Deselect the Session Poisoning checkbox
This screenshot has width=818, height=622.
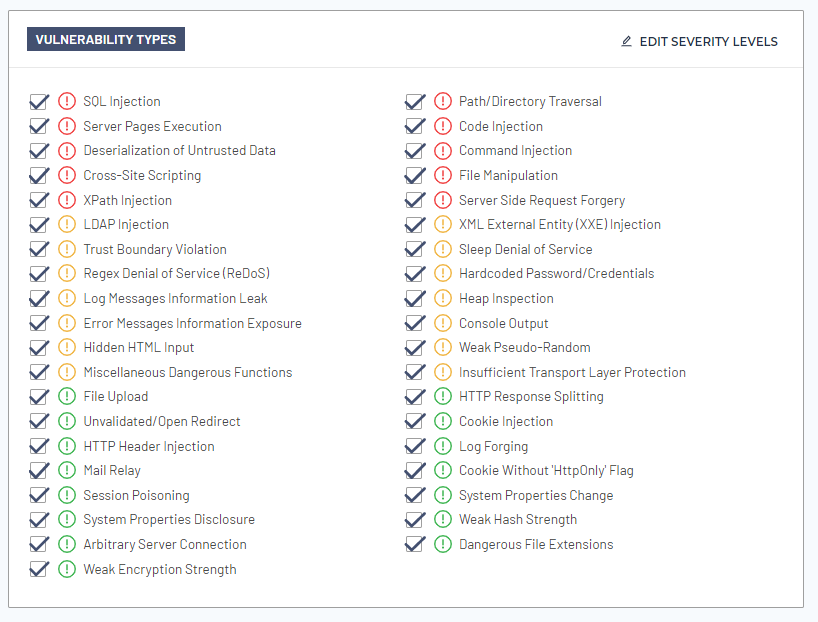click(x=39, y=496)
